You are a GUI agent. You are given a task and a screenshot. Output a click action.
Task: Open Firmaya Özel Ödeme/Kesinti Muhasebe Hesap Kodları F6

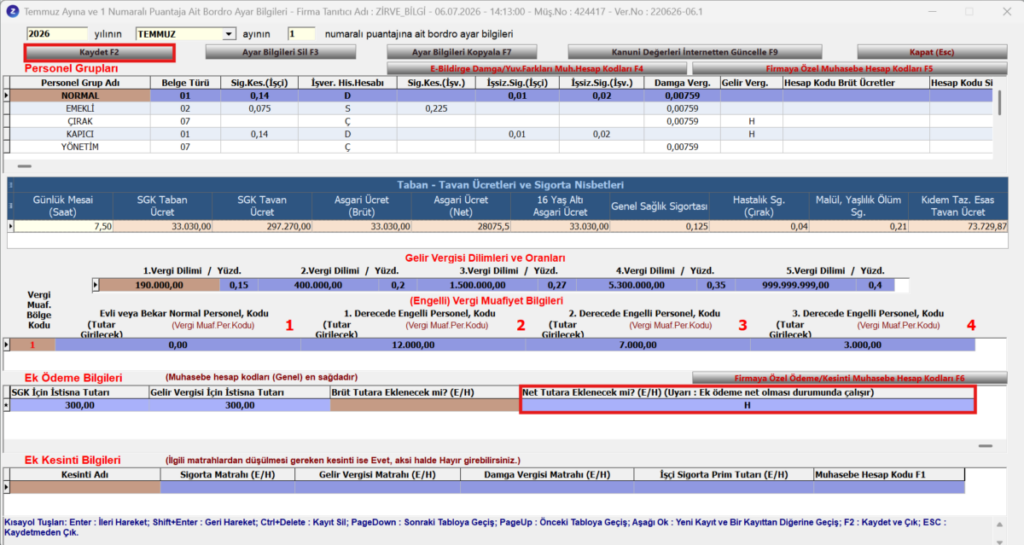849,379
